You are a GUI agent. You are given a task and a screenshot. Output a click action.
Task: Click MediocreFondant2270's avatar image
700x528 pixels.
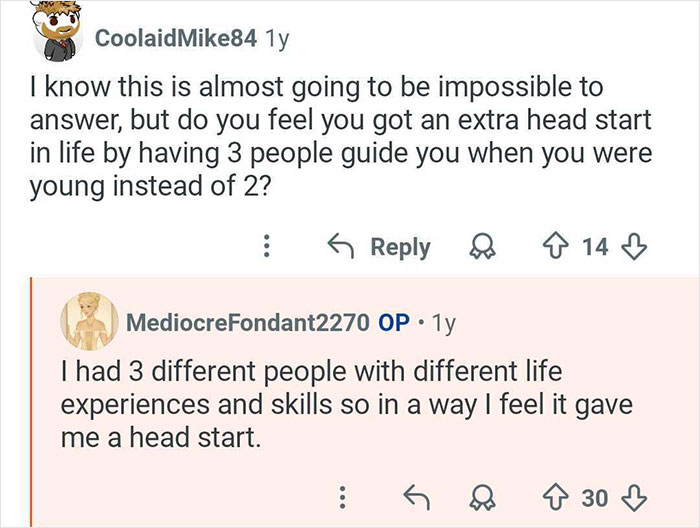tap(89, 320)
